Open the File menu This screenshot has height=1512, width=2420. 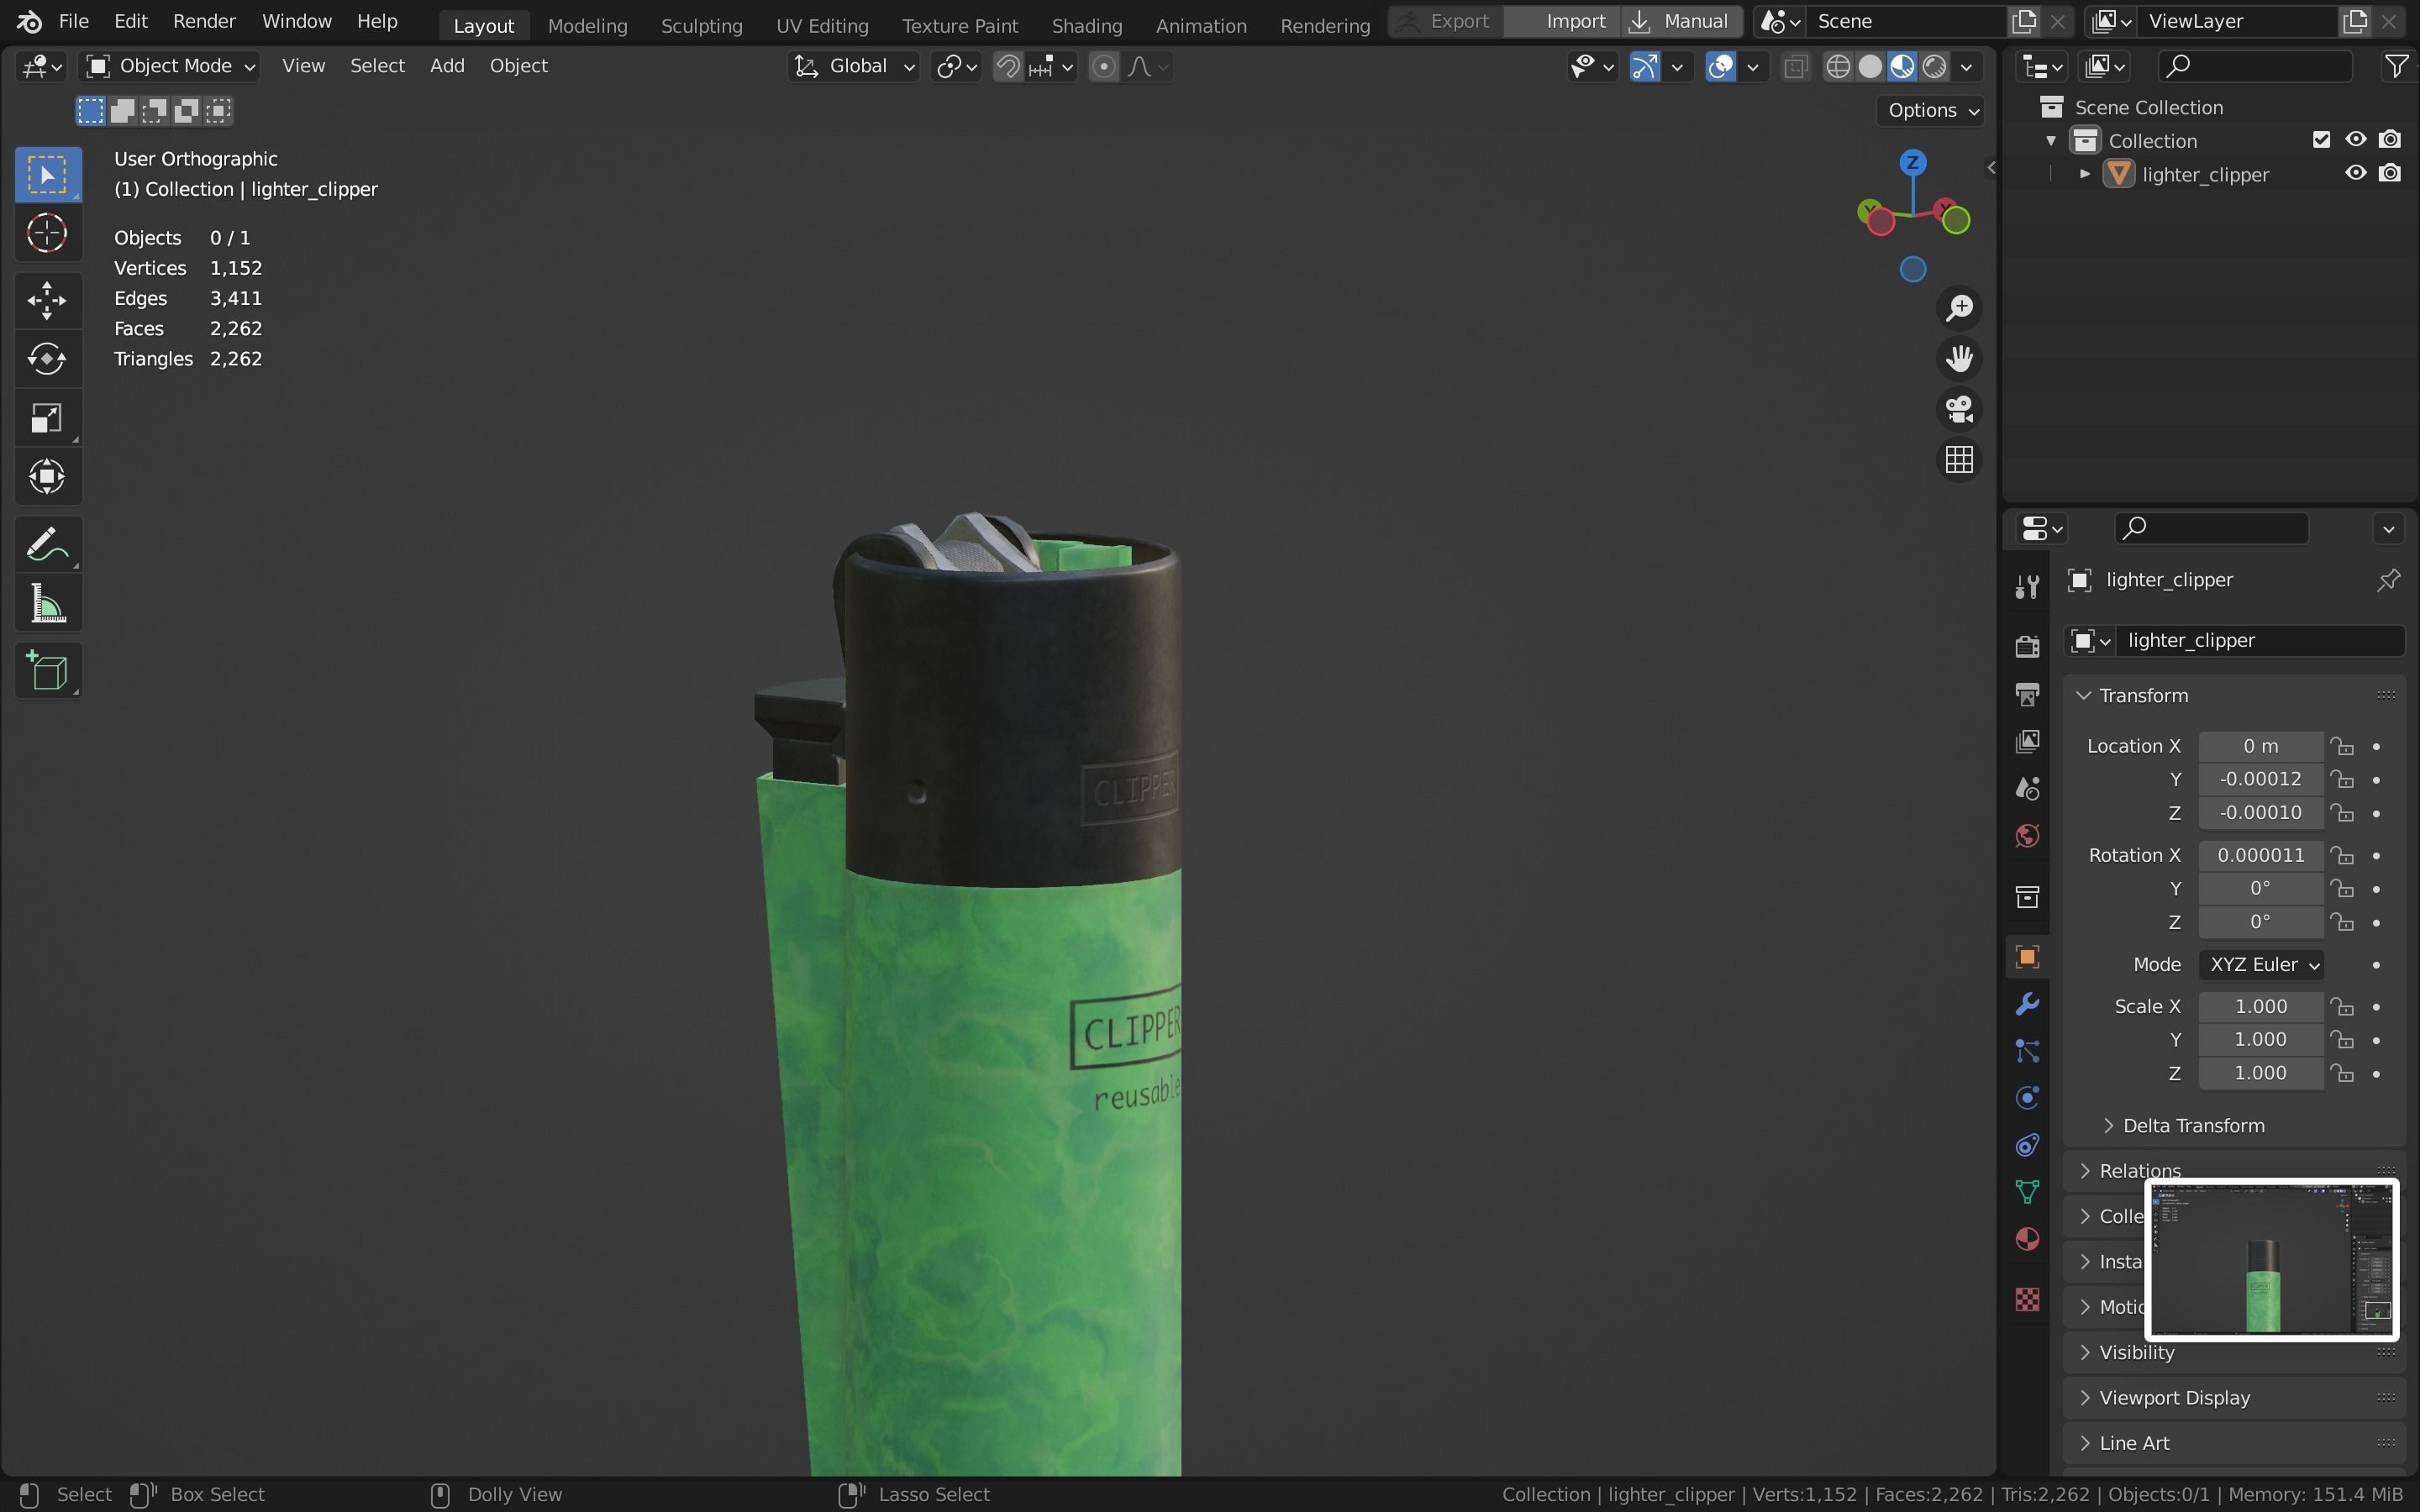pyautogui.click(x=73, y=21)
